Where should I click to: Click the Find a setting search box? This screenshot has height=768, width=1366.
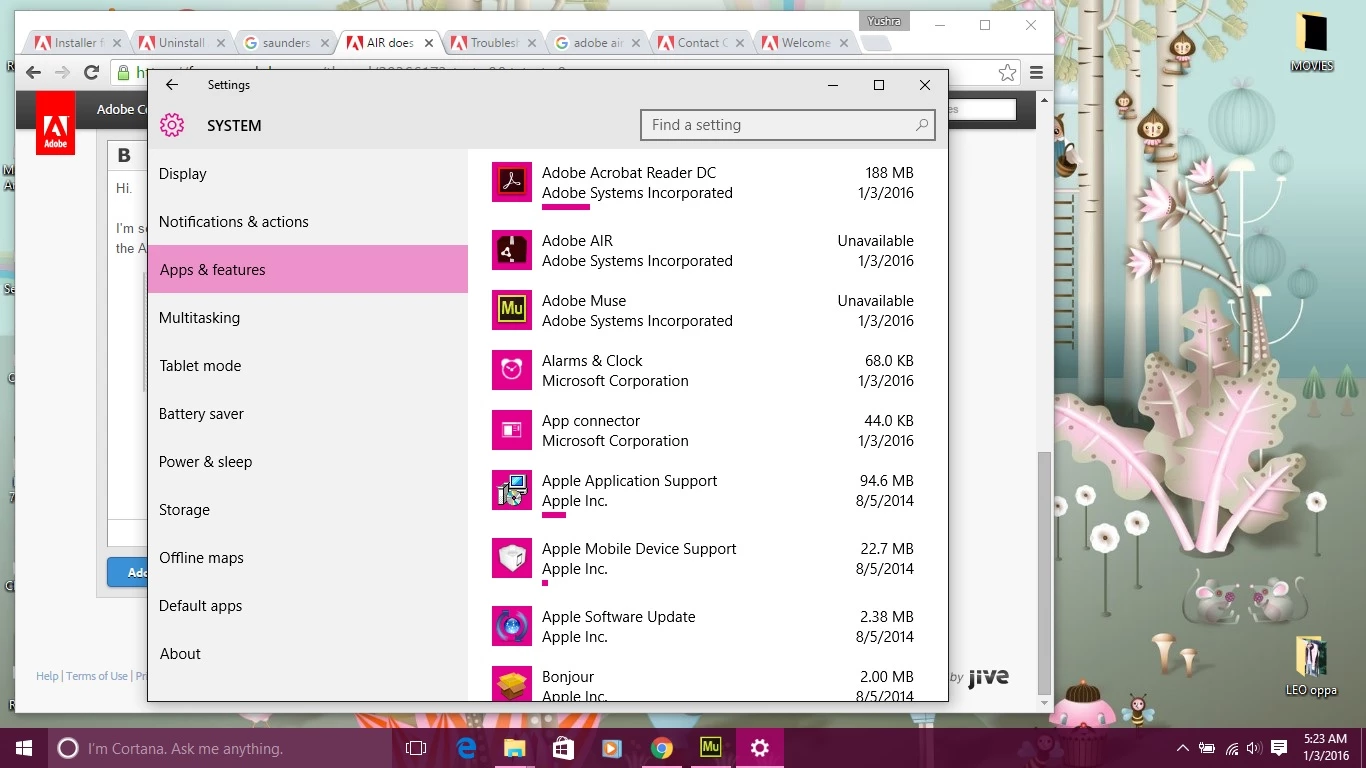pyautogui.click(x=788, y=125)
